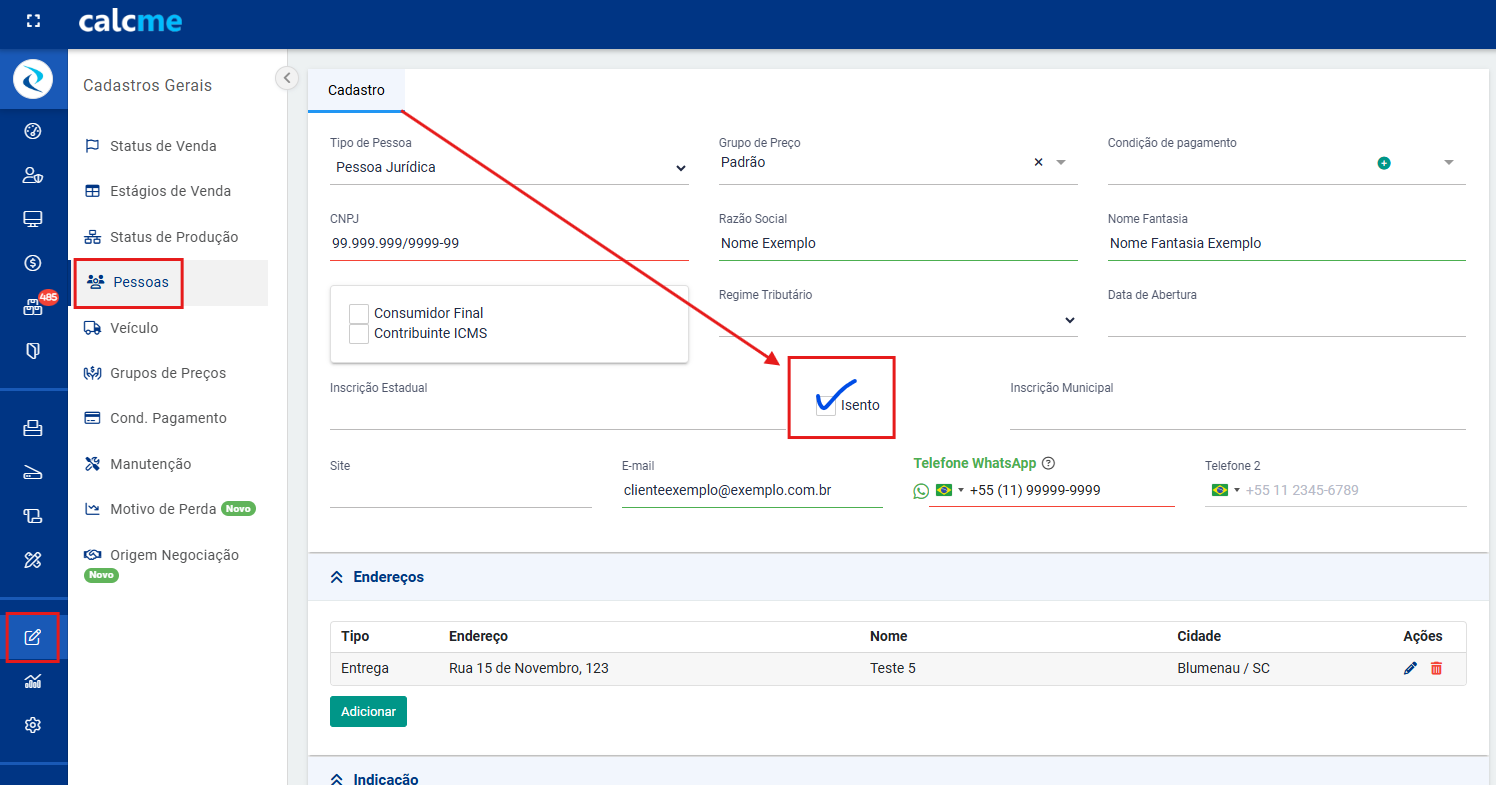Edit the Rua 15 de Novembro address row
1496x785 pixels.
pyautogui.click(x=1410, y=668)
